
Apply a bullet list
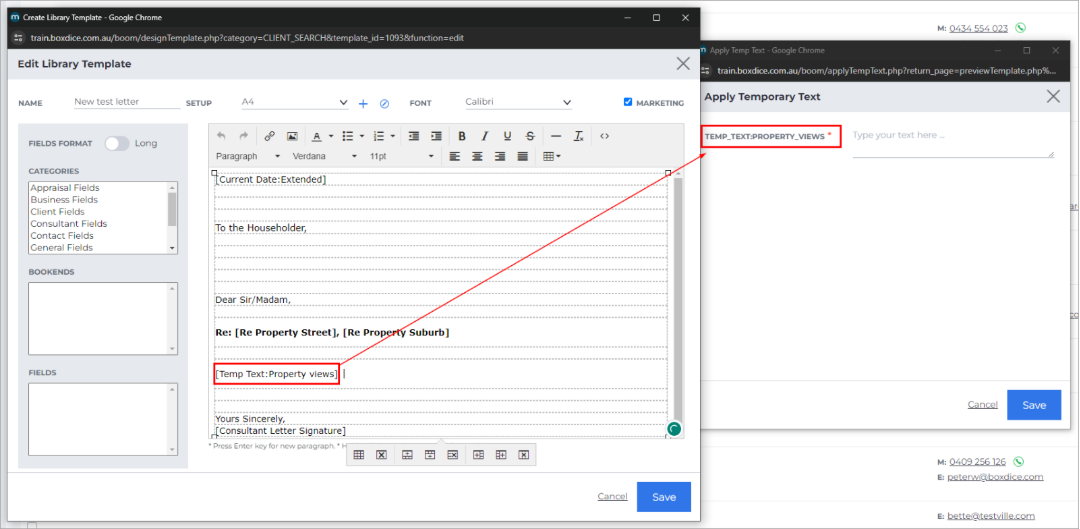tap(348, 136)
